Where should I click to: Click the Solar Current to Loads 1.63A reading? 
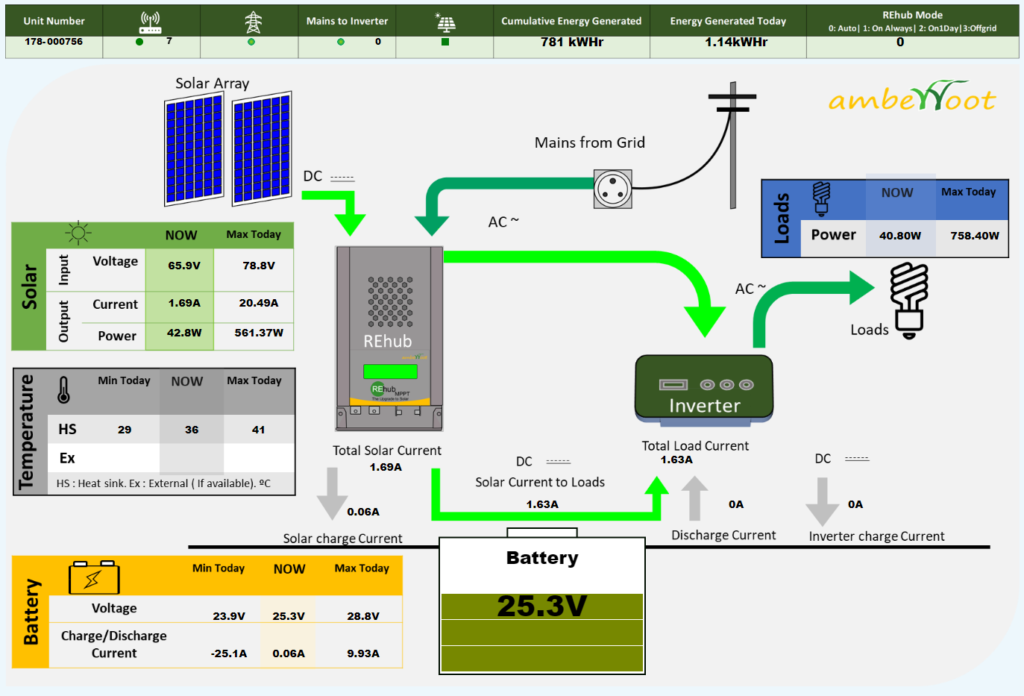(x=542, y=504)
